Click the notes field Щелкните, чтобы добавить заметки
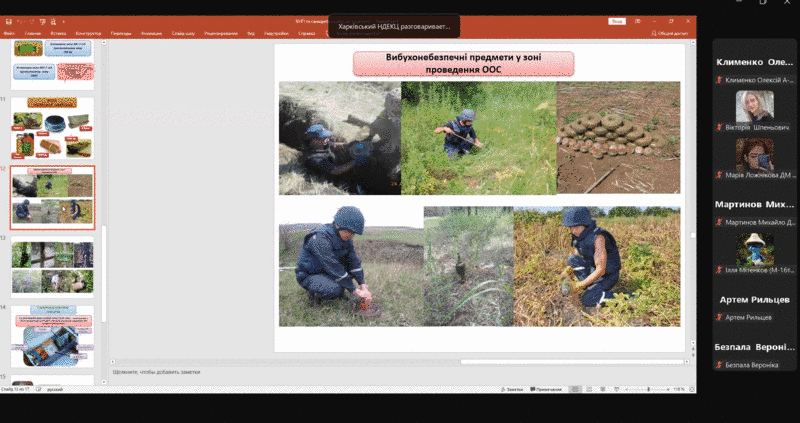 (x=157, y=372)
